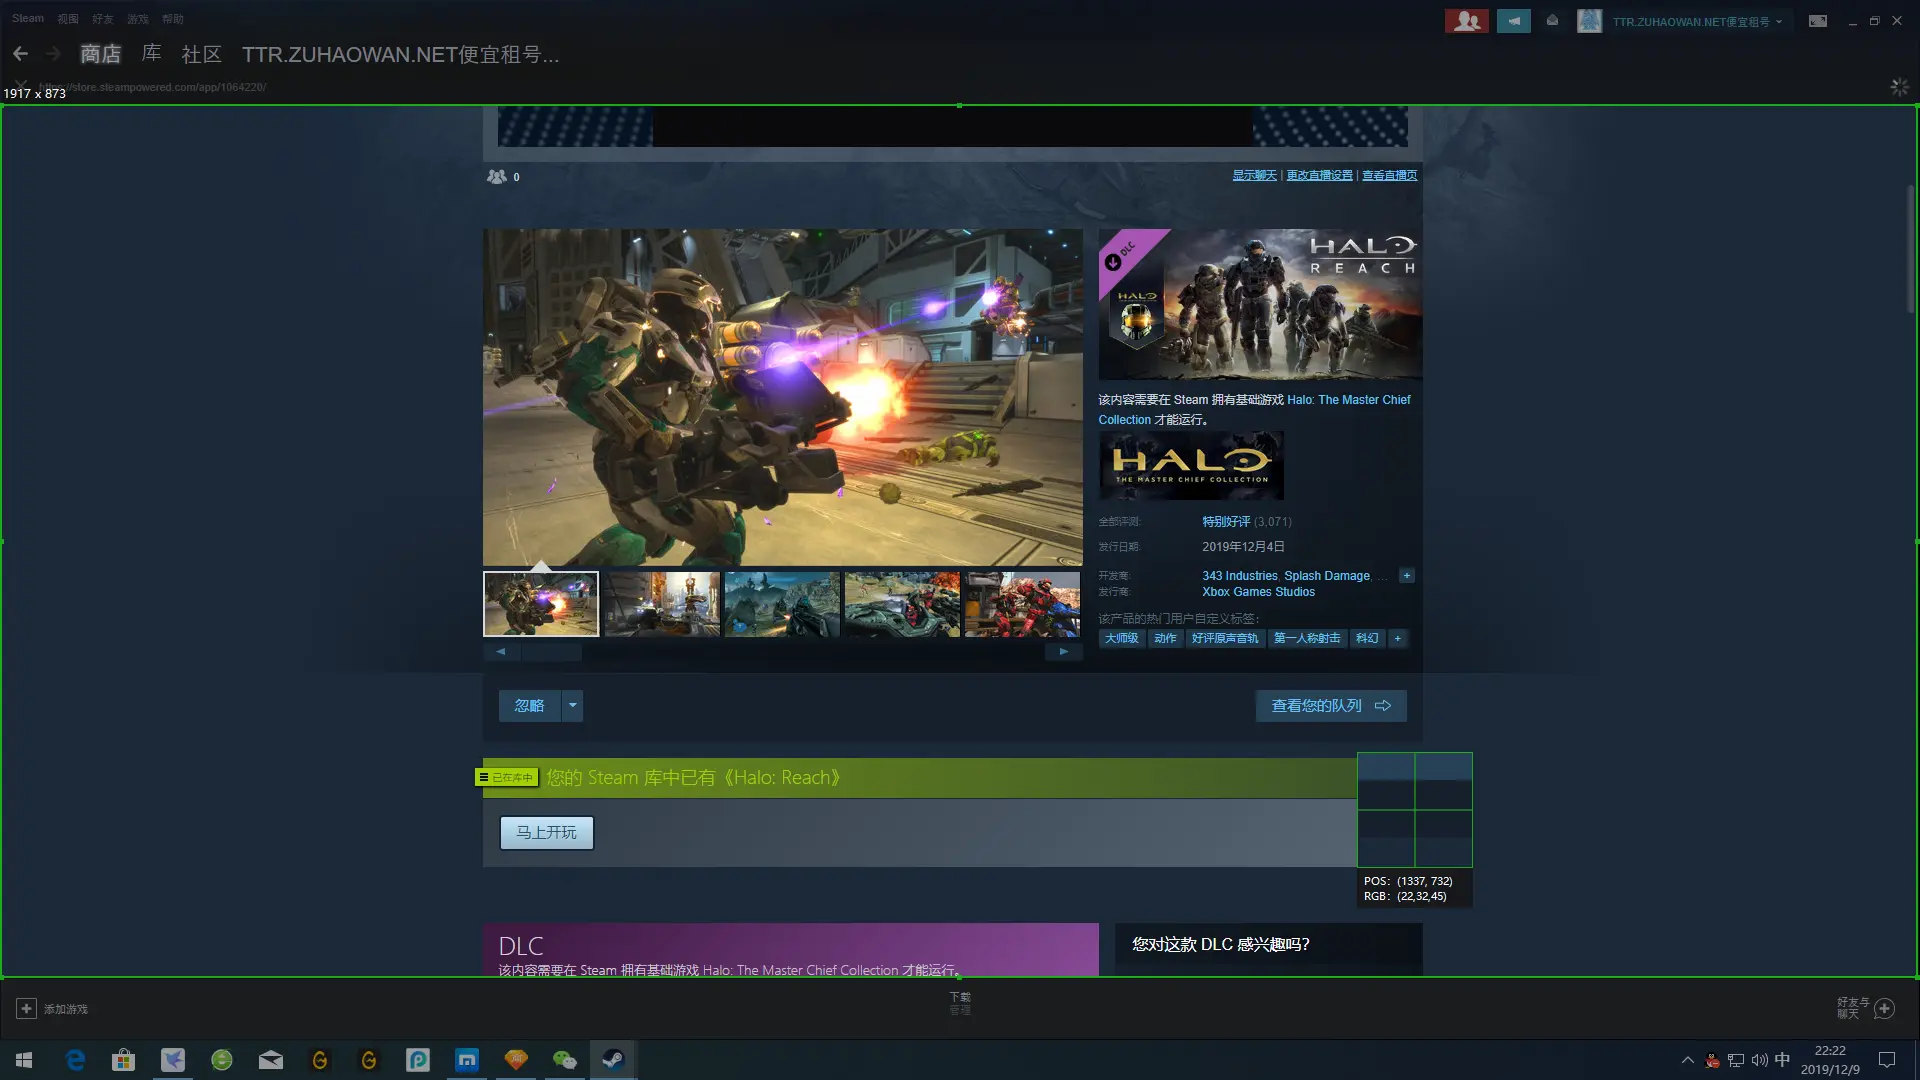Click the right arrow of screenshot strip

click(x=1063, y=651)
